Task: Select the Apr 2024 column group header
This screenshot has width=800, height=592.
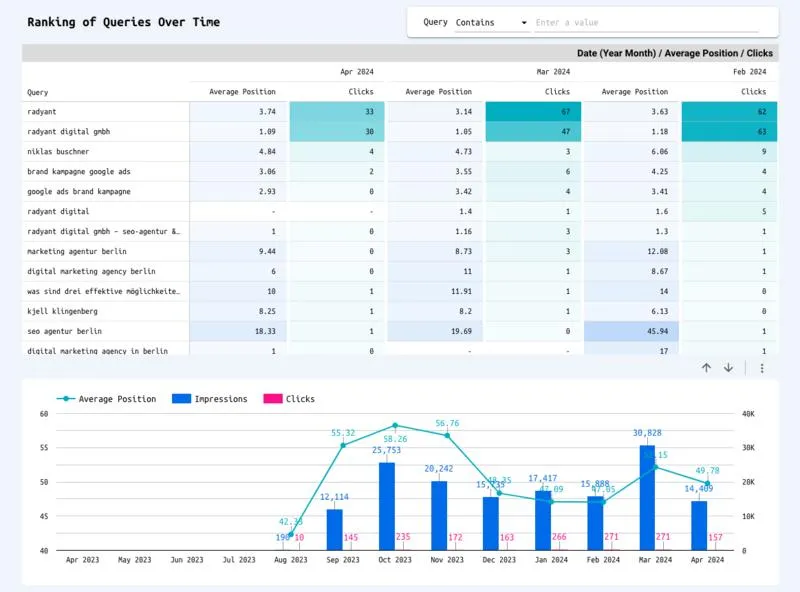Action: pos(357,72)
